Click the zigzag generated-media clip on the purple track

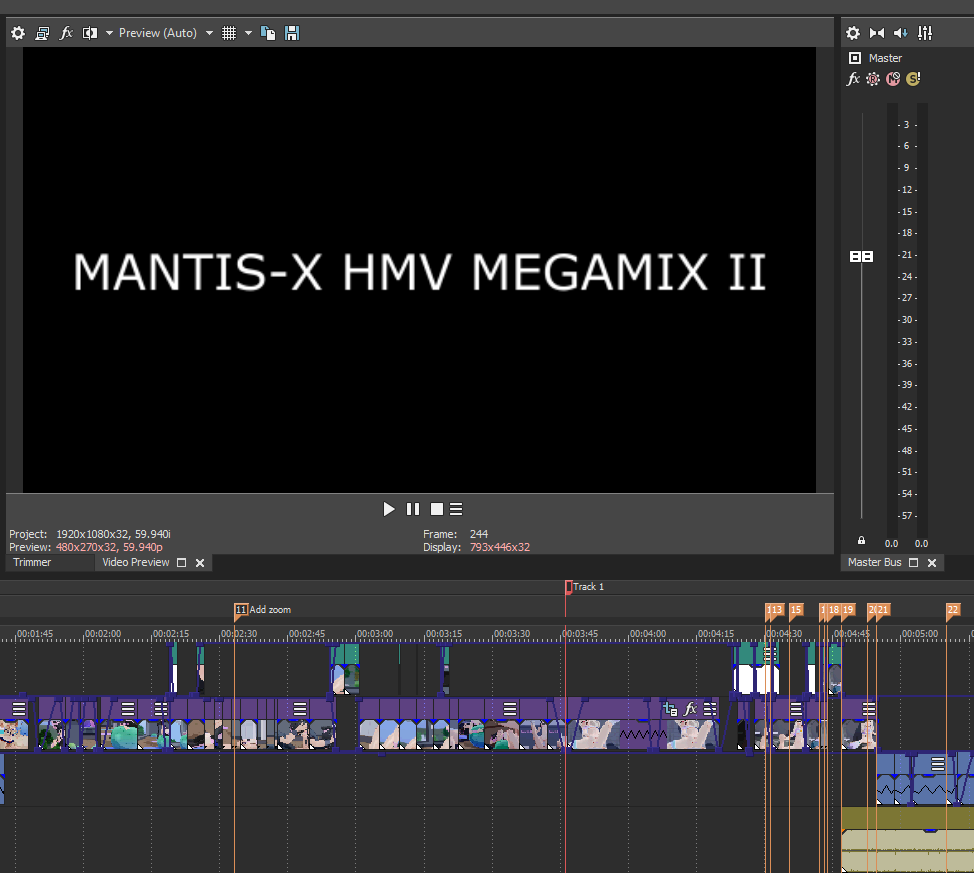[x=643, y=734]
